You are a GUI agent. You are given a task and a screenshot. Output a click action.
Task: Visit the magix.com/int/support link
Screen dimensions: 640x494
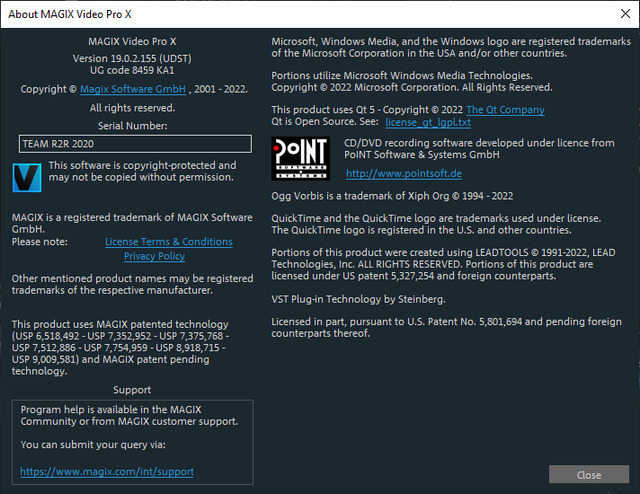click(x=107, y=472)
